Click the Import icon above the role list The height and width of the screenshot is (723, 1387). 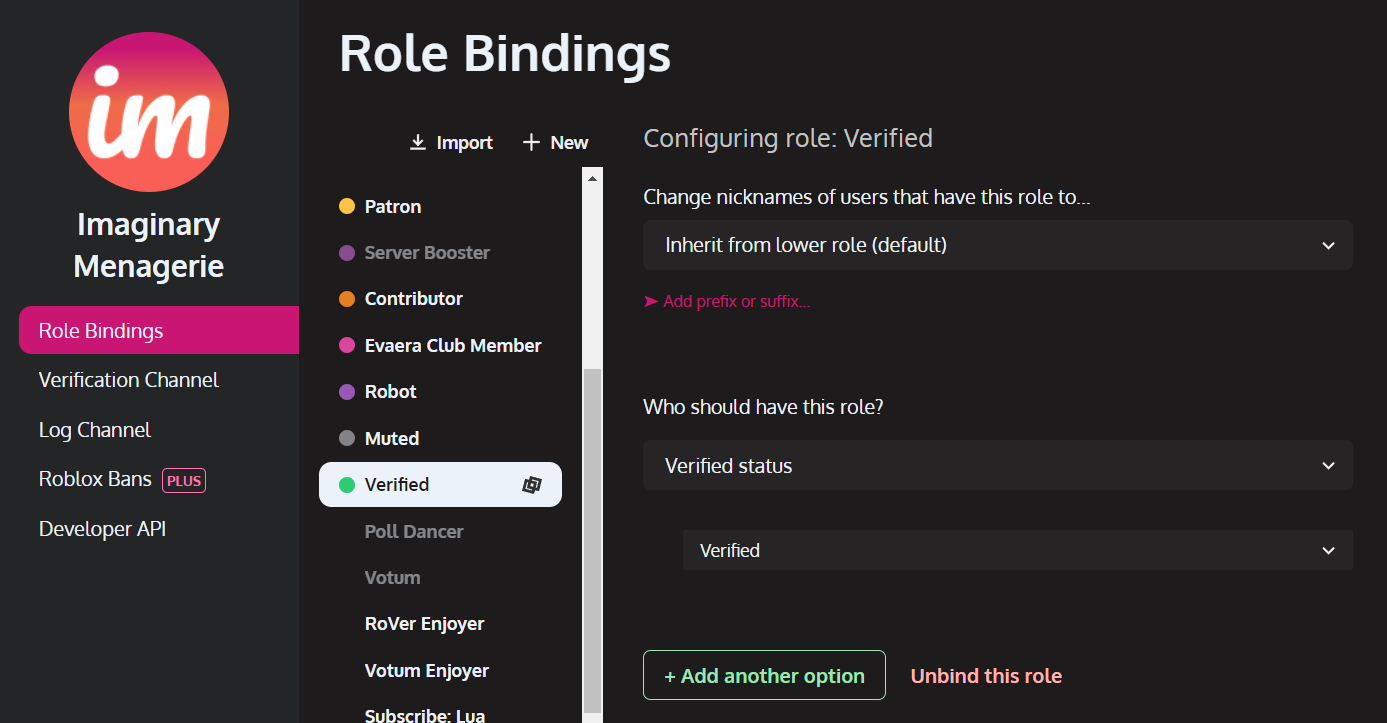pyautogui.click(x=417, y=142)
